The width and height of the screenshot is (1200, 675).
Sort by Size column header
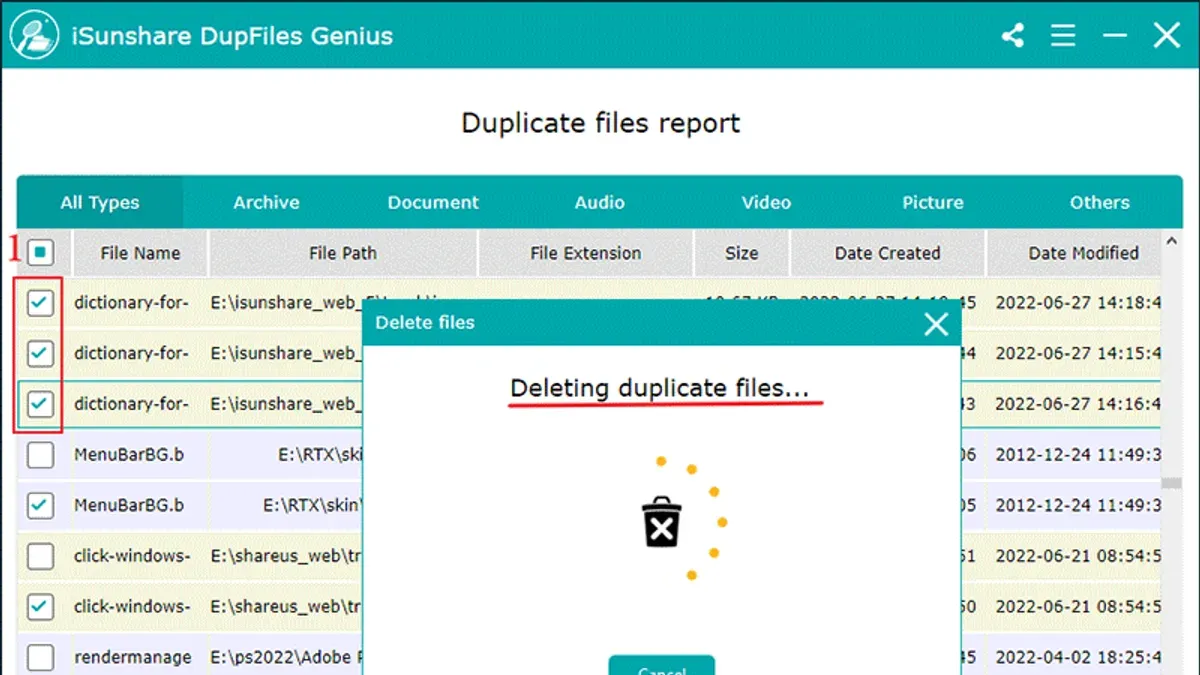click(742, 253)
